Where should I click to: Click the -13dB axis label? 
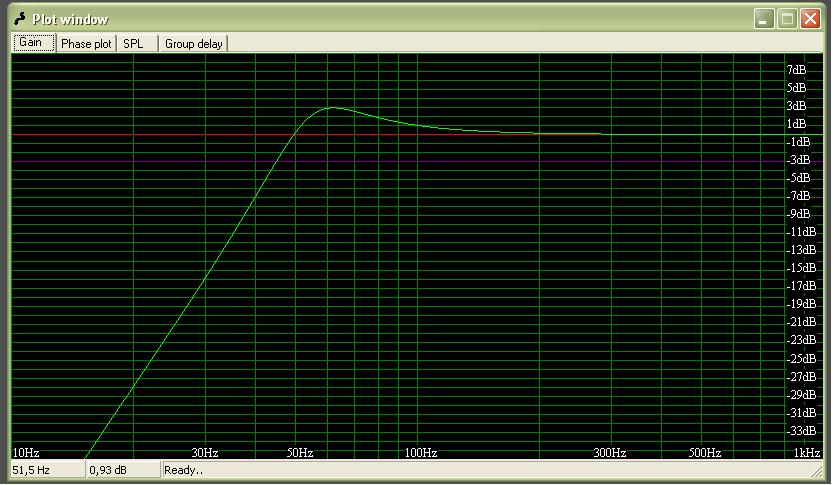click(x=801, y=250)
